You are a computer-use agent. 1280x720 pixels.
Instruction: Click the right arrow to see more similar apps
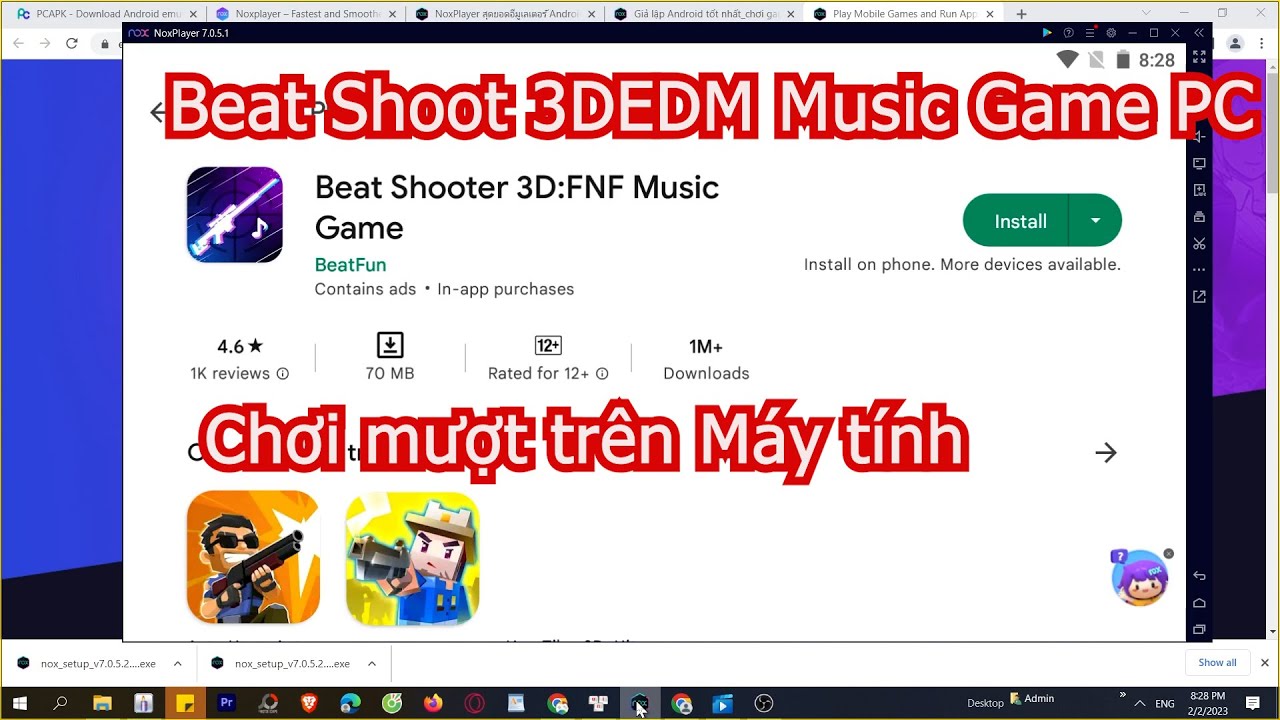1105,453
